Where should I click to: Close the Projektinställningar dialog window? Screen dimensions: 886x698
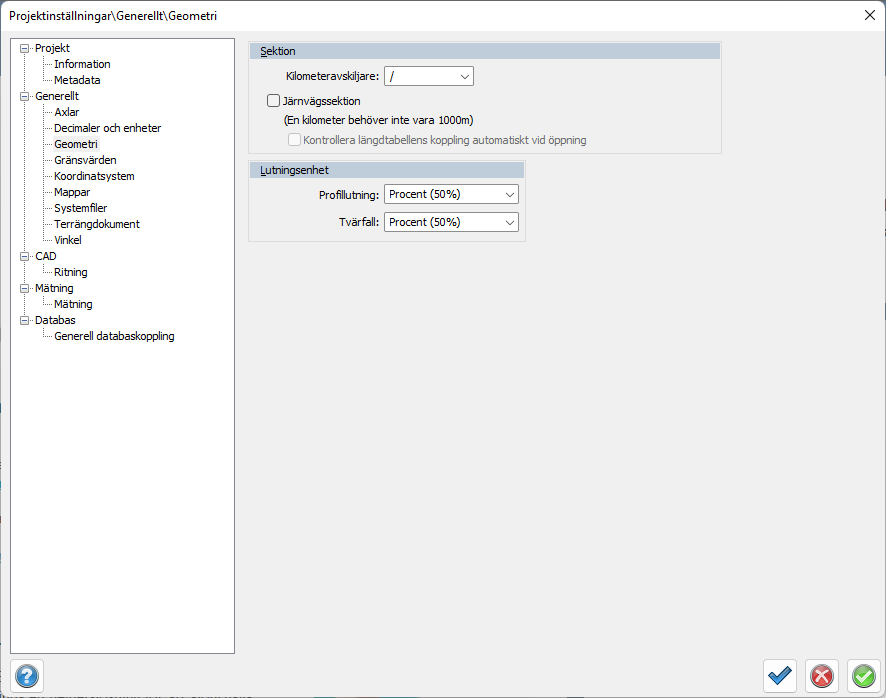(x=868, y=15)
